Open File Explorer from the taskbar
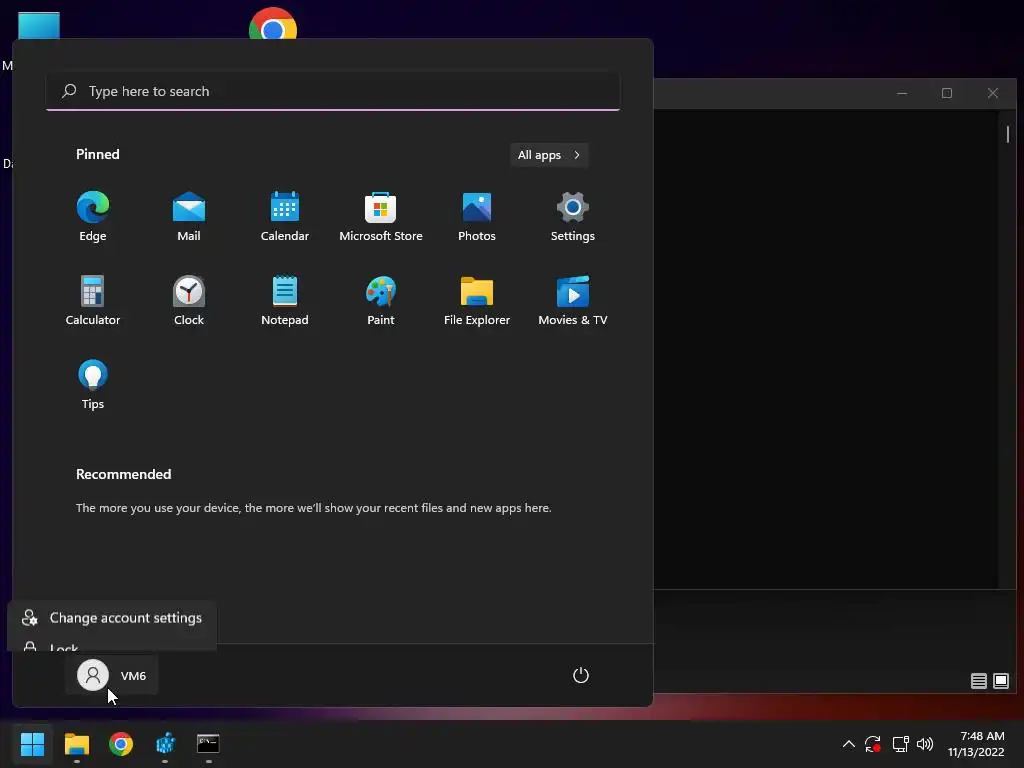The image size is (1024, 768). [x=76, y=744]
